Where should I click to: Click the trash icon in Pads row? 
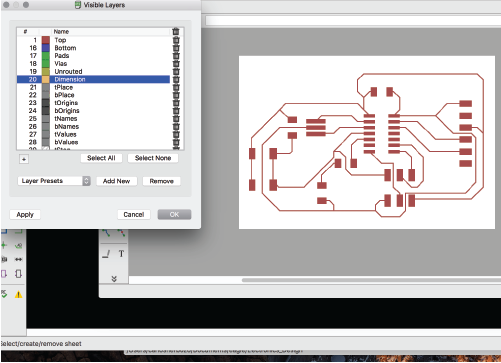click(x=176, y=56)
